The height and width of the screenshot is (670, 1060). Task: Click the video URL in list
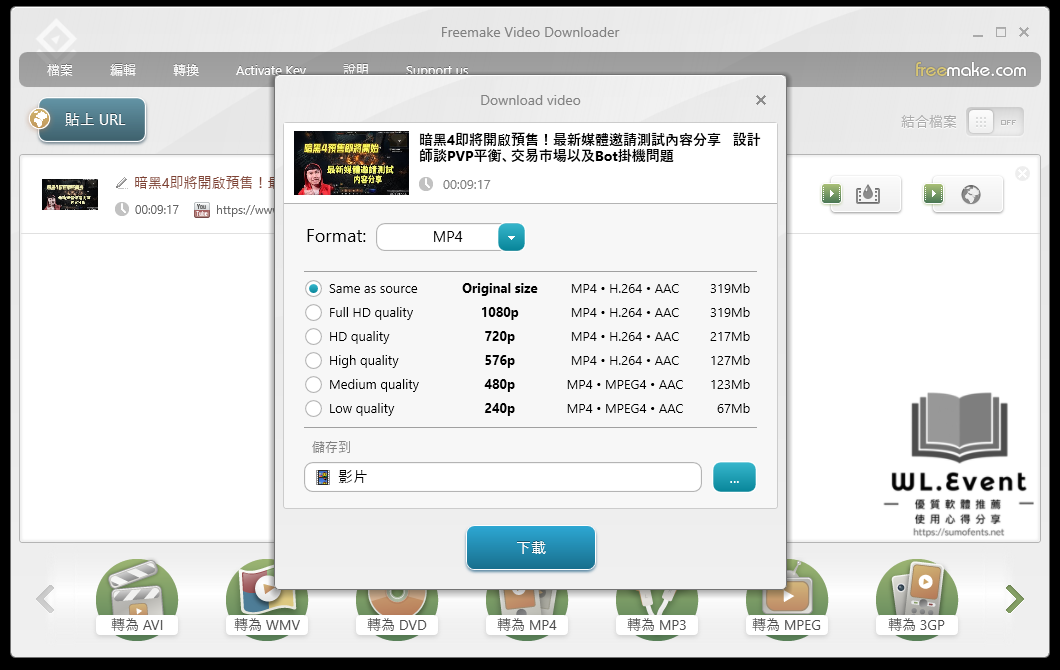tap(245, 210)
